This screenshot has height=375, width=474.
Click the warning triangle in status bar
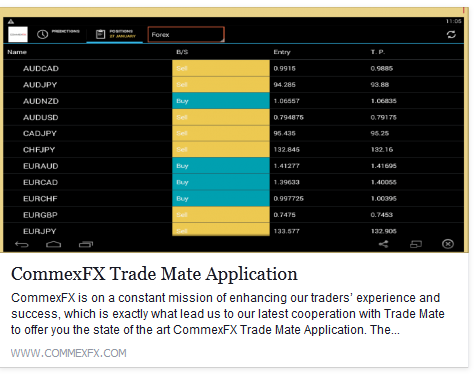[11, 22]
